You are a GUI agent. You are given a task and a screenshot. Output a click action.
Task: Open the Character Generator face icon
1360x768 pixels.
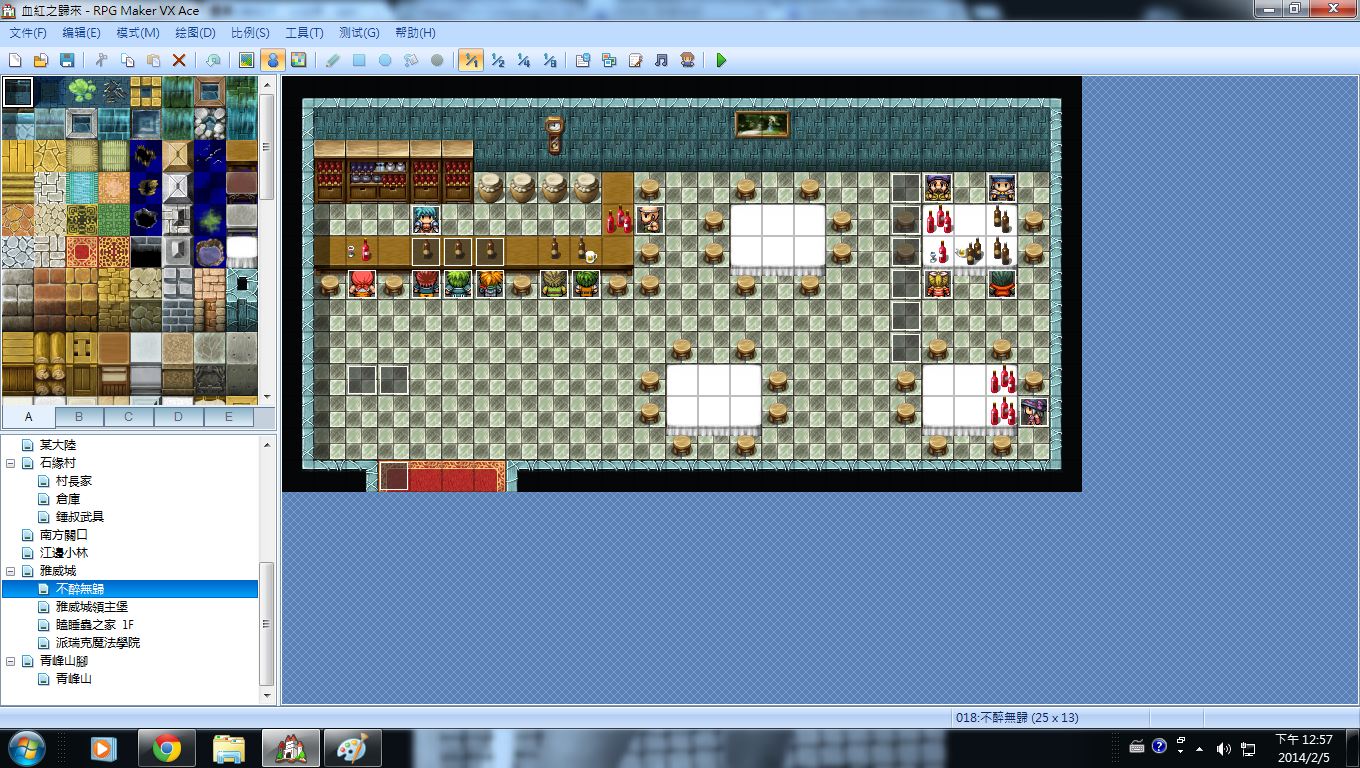click(687, 60)
